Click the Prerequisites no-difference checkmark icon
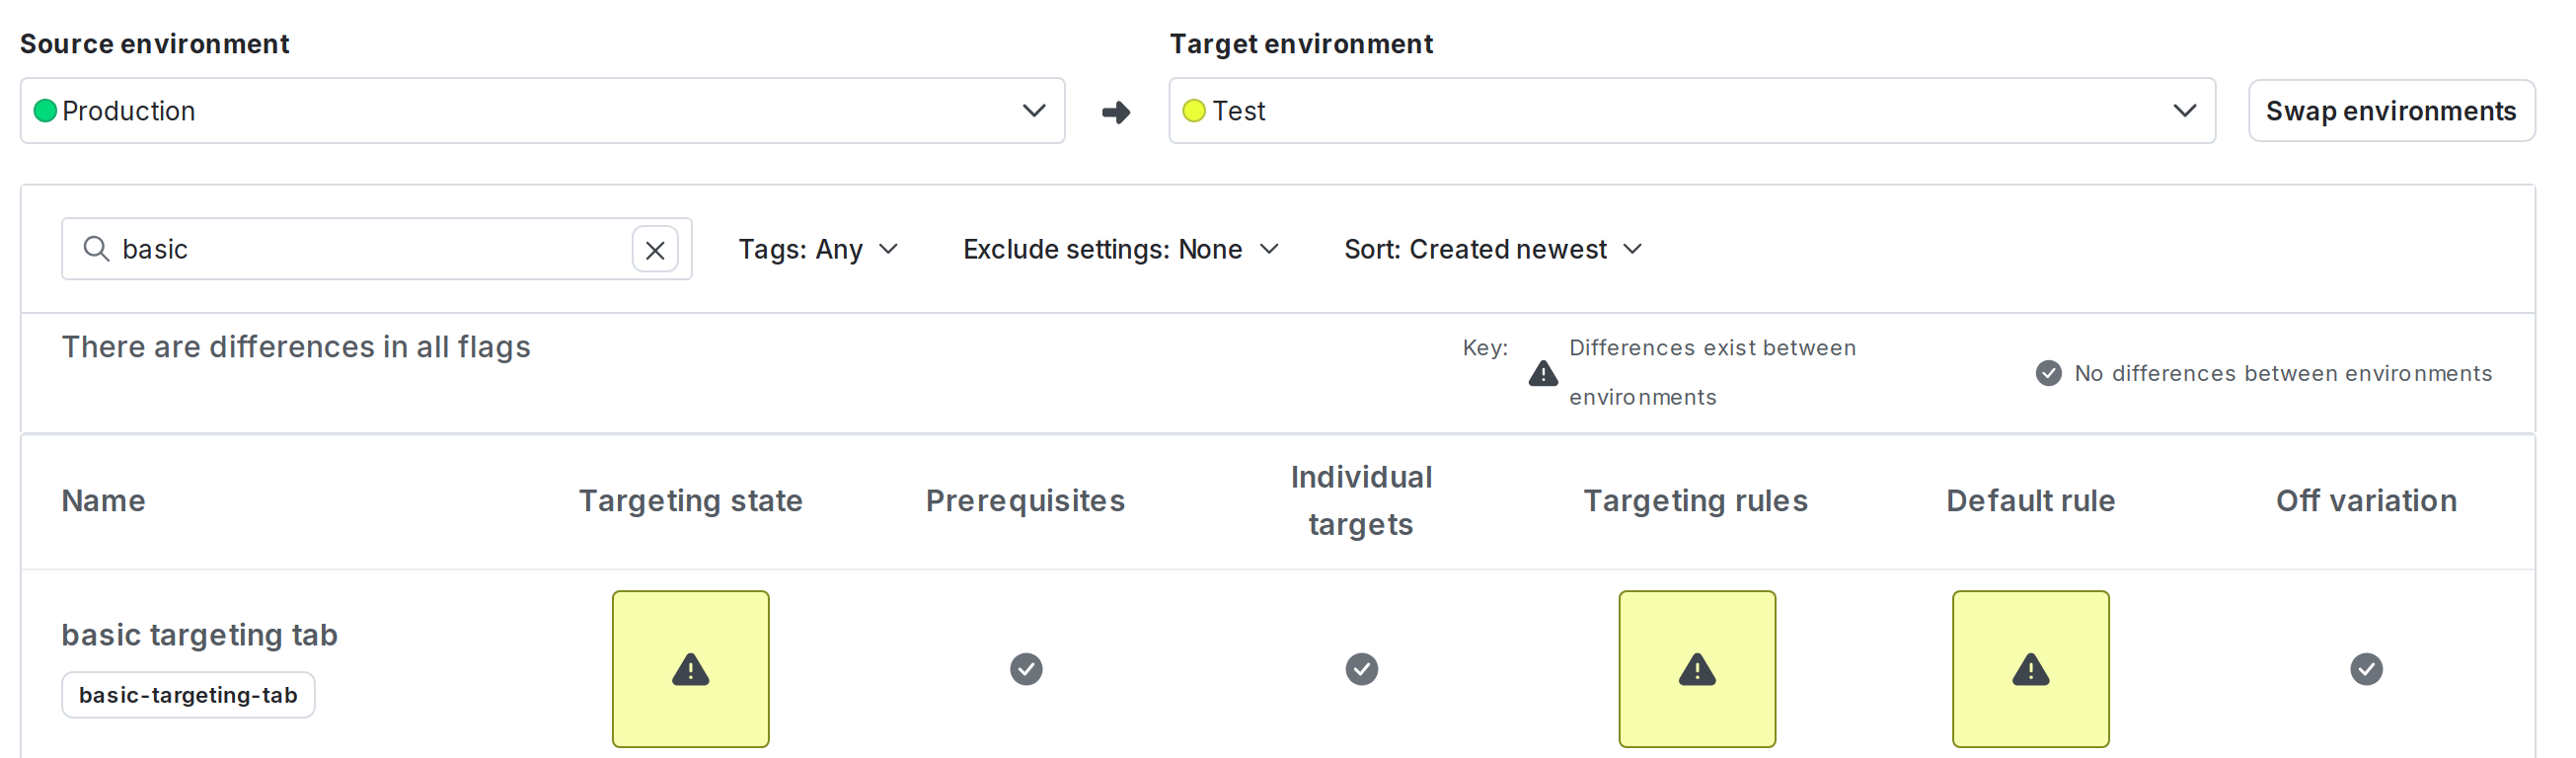Image resolution: width=2576 pixels, height=758 pixels. tap(1025, 669)
